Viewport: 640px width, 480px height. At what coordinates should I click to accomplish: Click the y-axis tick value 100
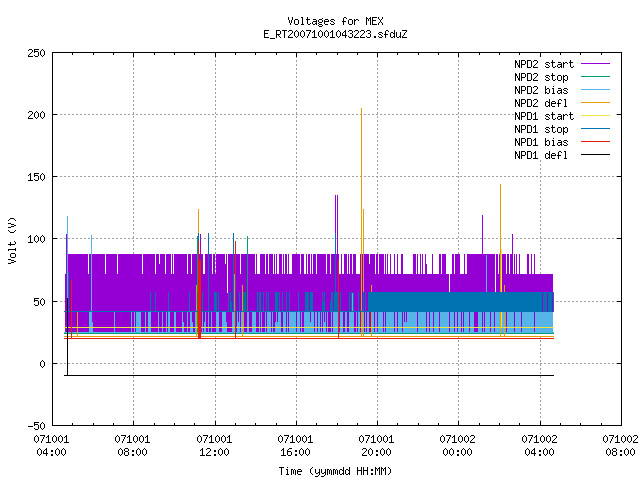coord(36,239)
